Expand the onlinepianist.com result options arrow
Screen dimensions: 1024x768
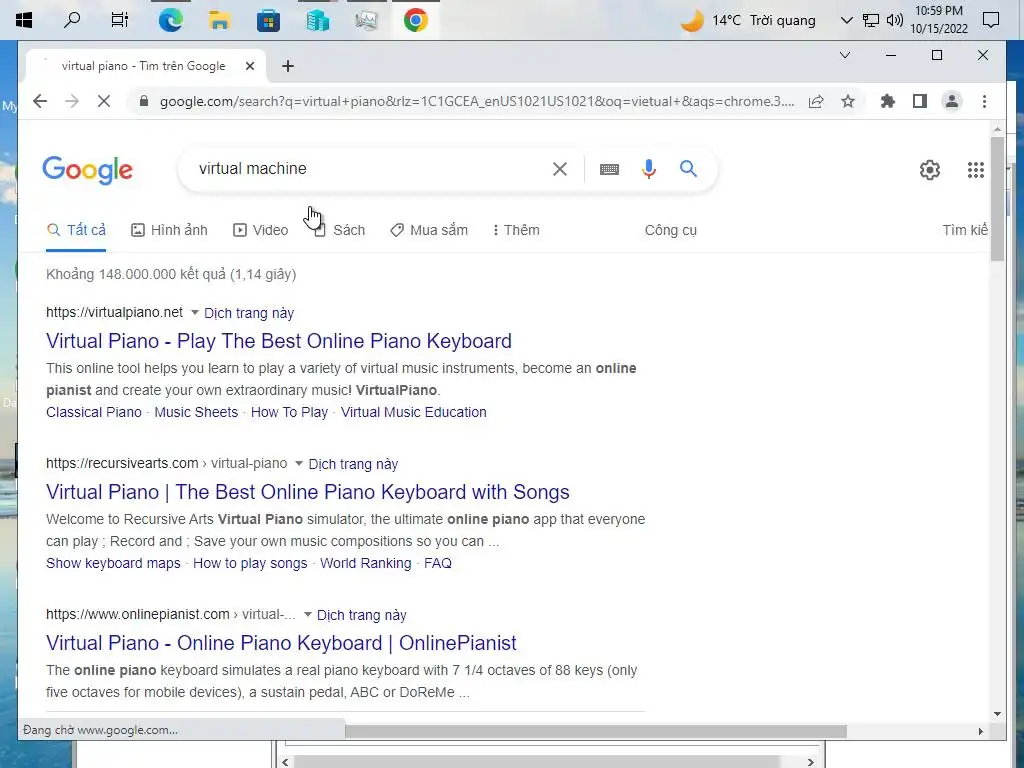(x=307, y=614)
